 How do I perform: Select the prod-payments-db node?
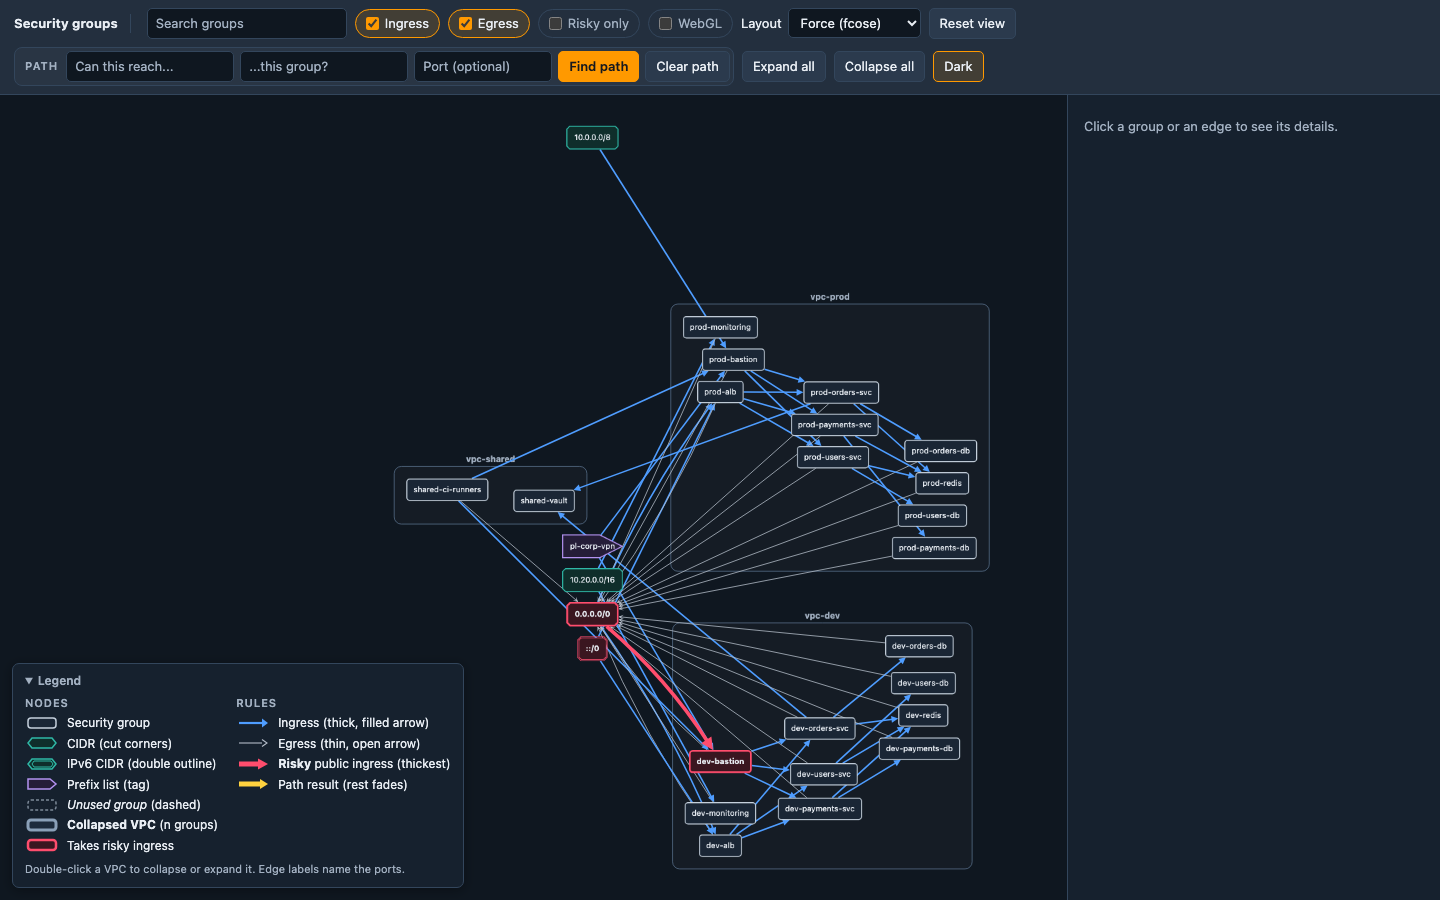pos(934,548)
